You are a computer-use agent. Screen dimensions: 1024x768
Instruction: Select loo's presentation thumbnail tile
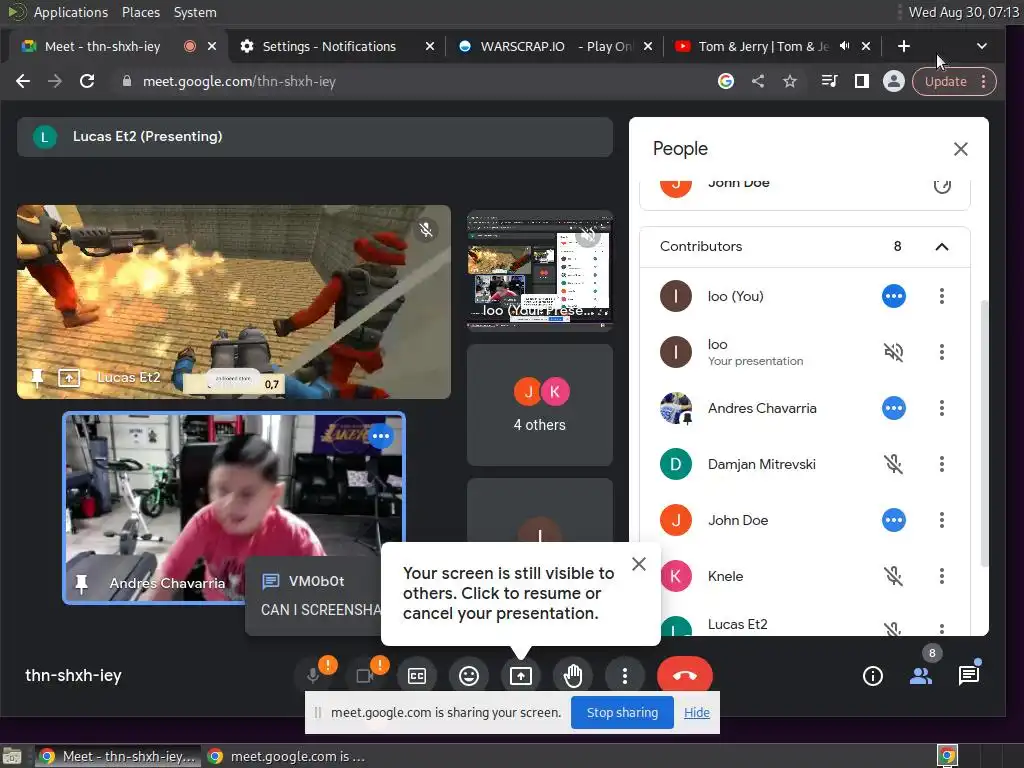539,270
